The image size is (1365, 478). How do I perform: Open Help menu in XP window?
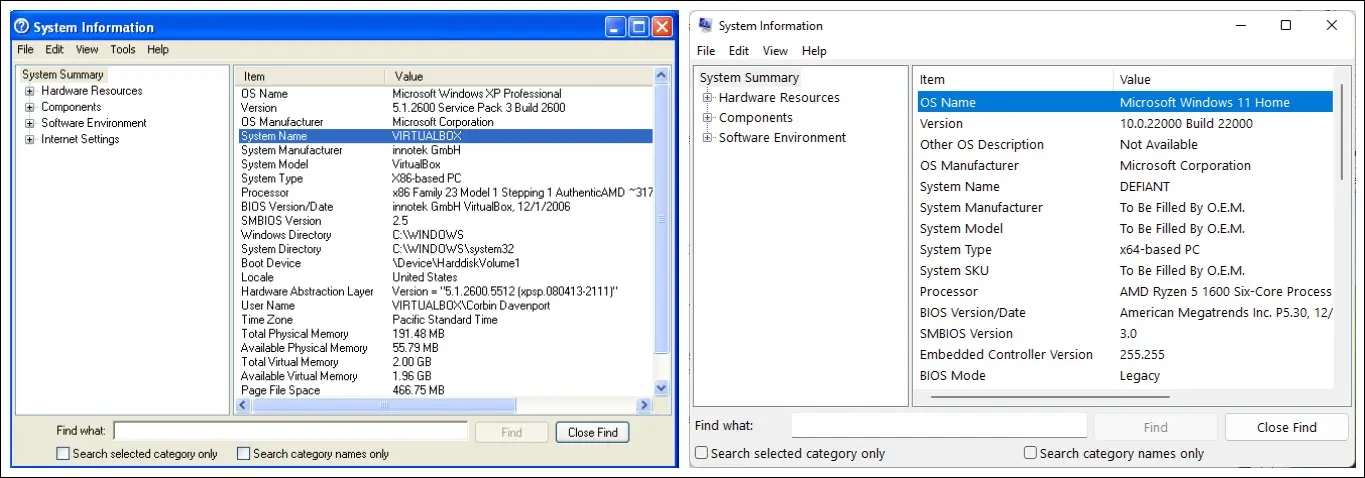(158, 49)
